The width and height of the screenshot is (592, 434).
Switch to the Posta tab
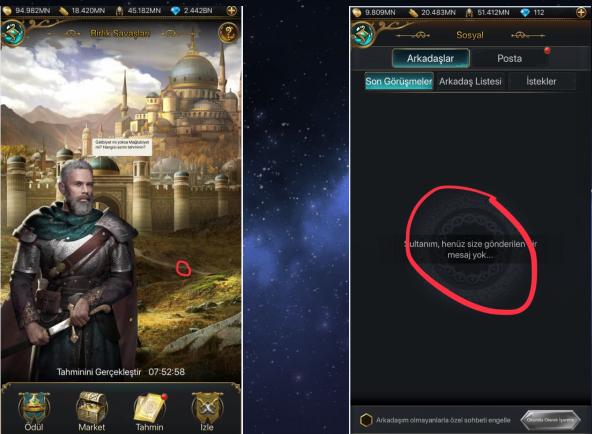[x=509, y=58]
